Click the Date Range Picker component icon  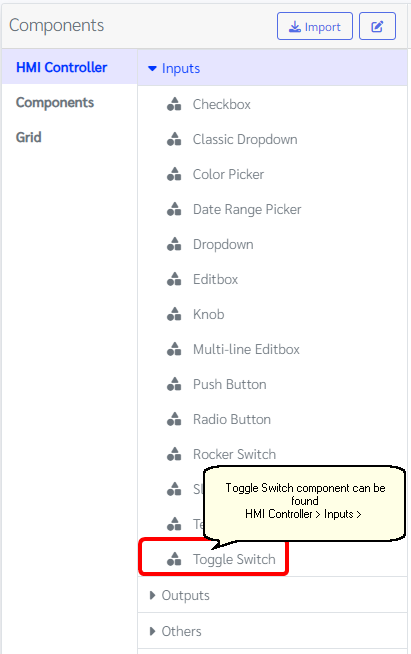click(174, 209)
